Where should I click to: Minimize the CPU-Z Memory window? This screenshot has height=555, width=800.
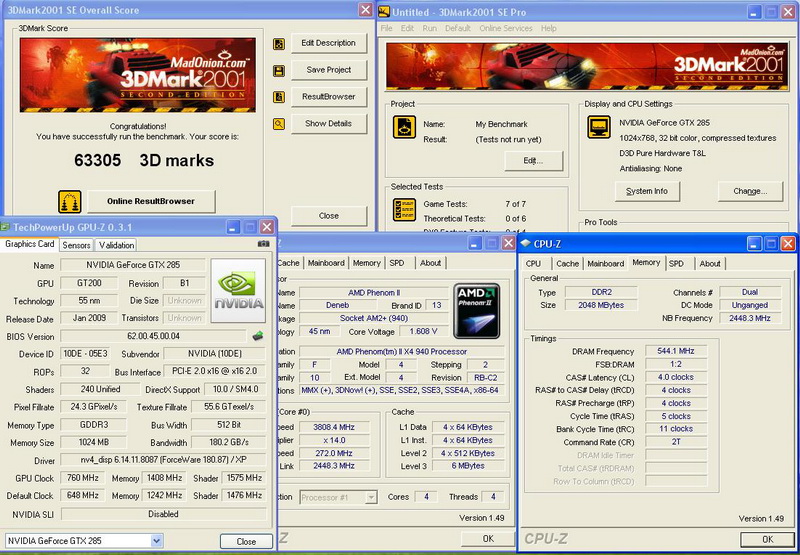click(x=755, y=244)
